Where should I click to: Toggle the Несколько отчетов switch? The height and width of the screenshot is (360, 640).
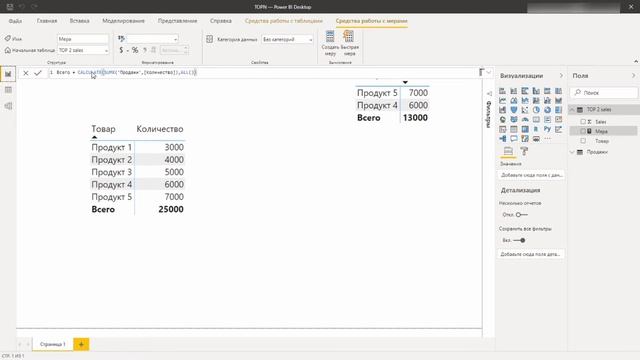click(x=521, y=214)
